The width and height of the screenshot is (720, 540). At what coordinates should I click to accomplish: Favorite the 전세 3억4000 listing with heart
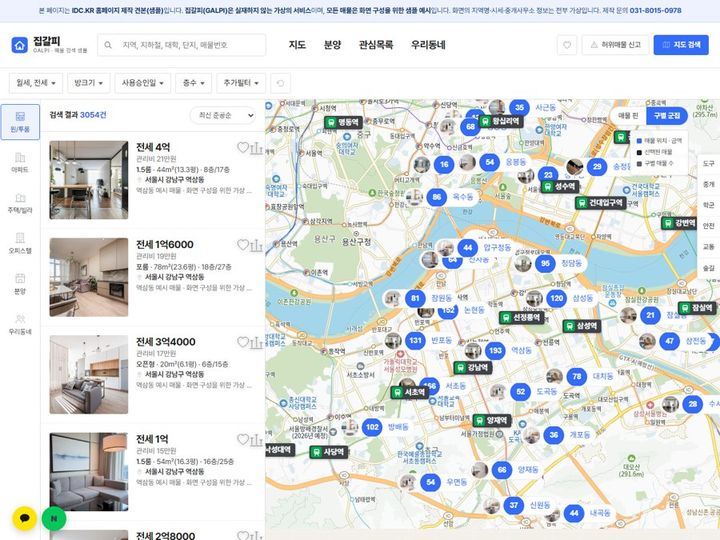[243, 342]
